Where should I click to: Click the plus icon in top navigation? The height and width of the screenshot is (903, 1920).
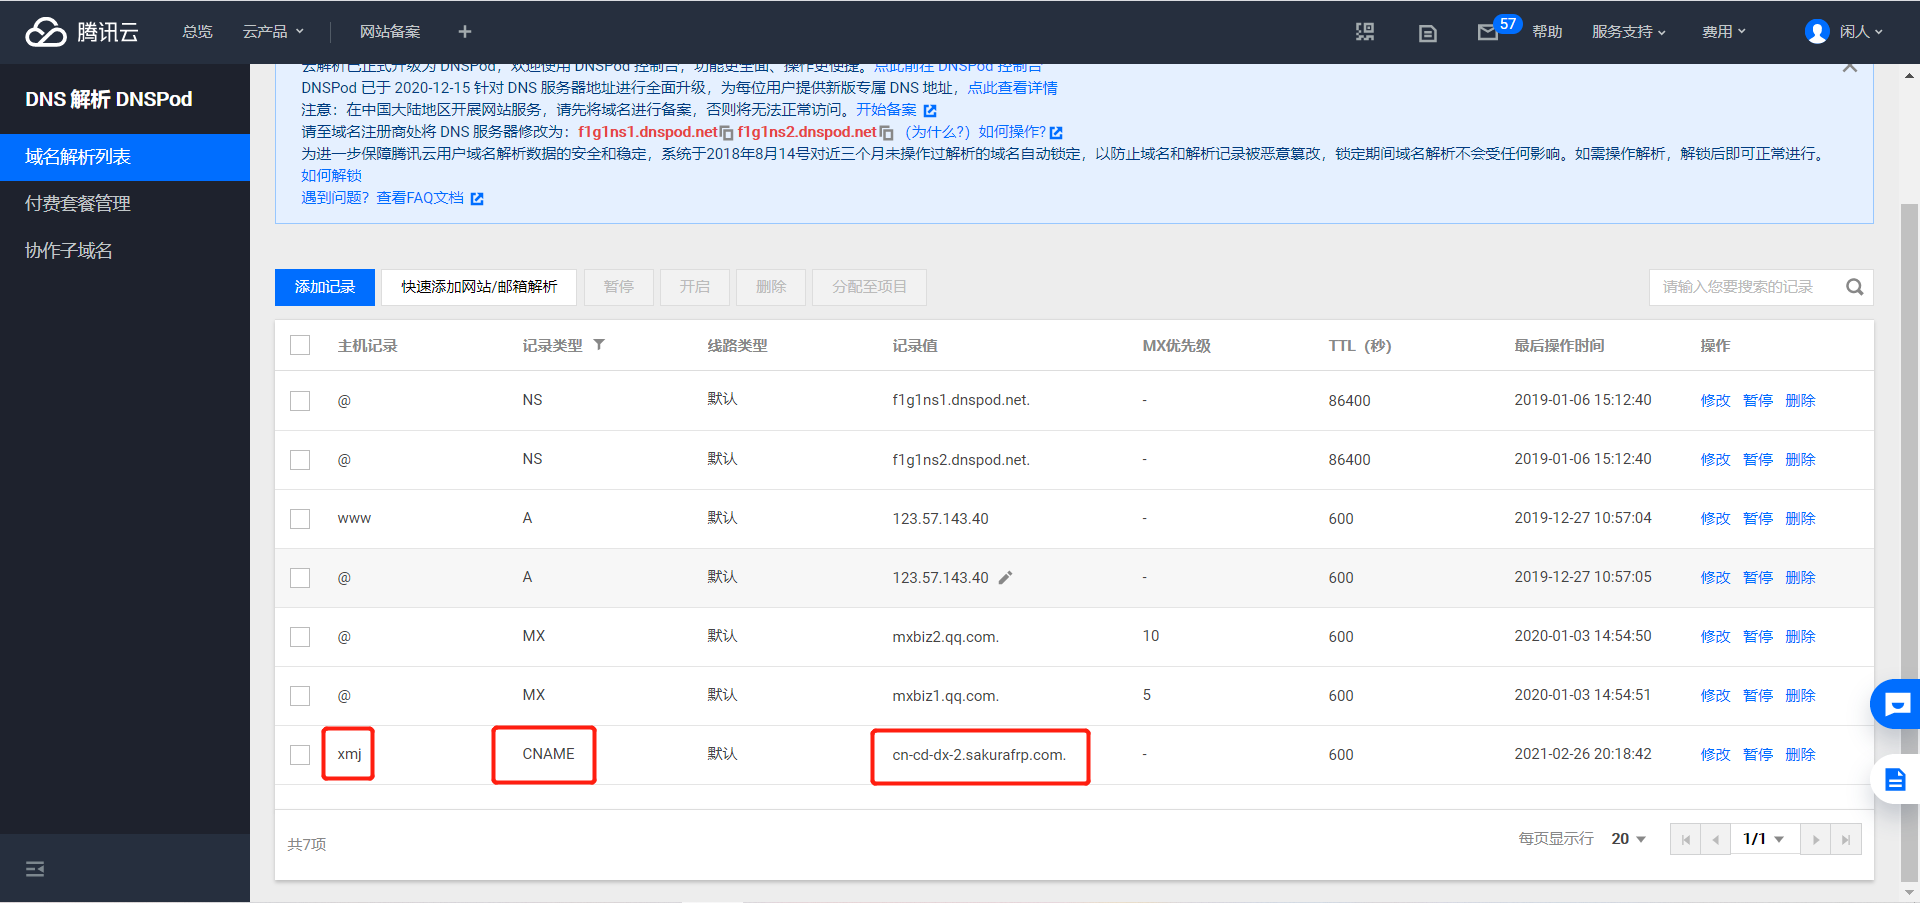tap(464, 32)
